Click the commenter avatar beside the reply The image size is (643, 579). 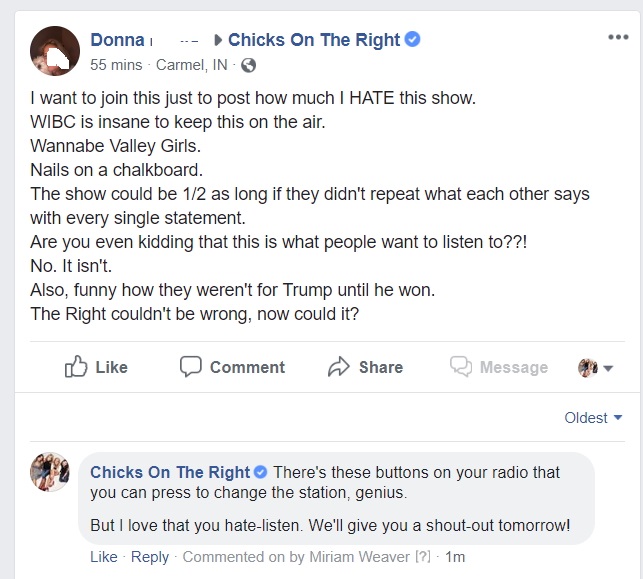coord(50,472)
